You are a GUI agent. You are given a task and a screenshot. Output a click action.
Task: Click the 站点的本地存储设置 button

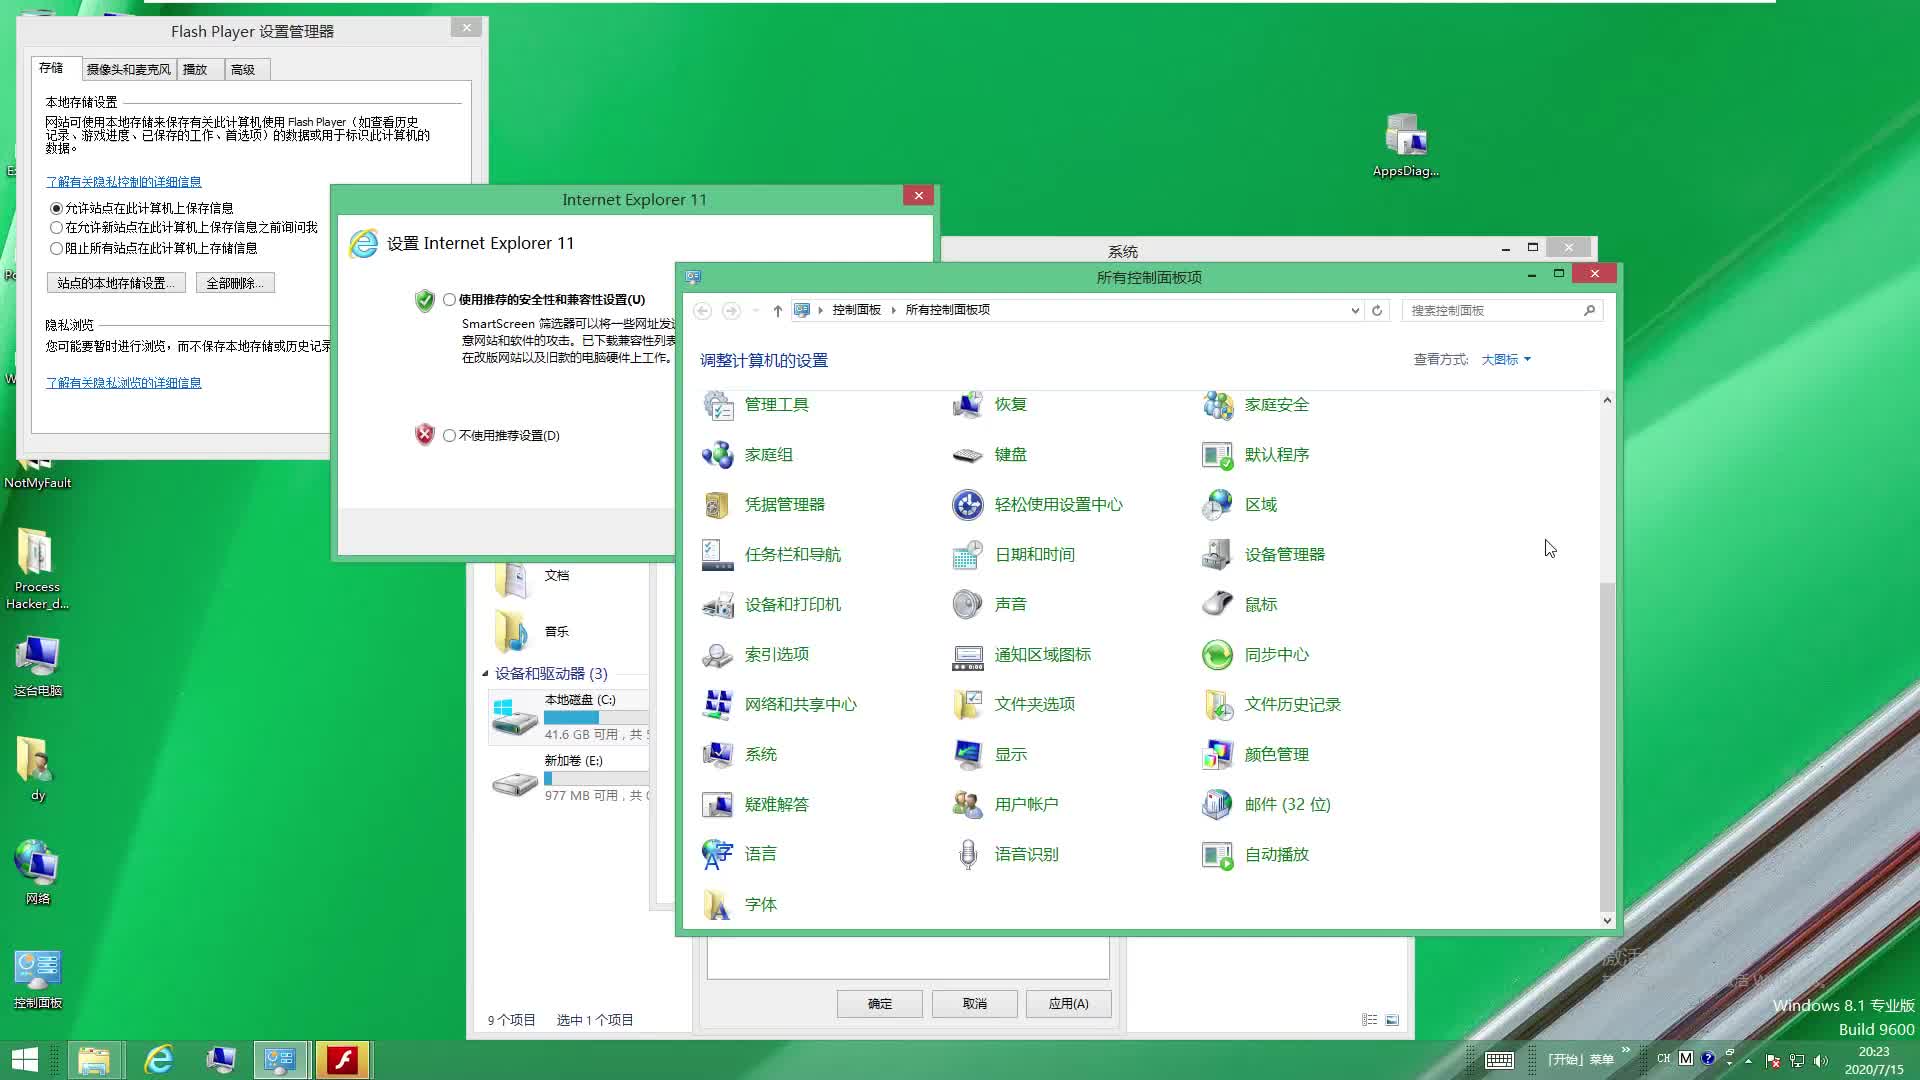pyautogui.click(x=116, y=283)
